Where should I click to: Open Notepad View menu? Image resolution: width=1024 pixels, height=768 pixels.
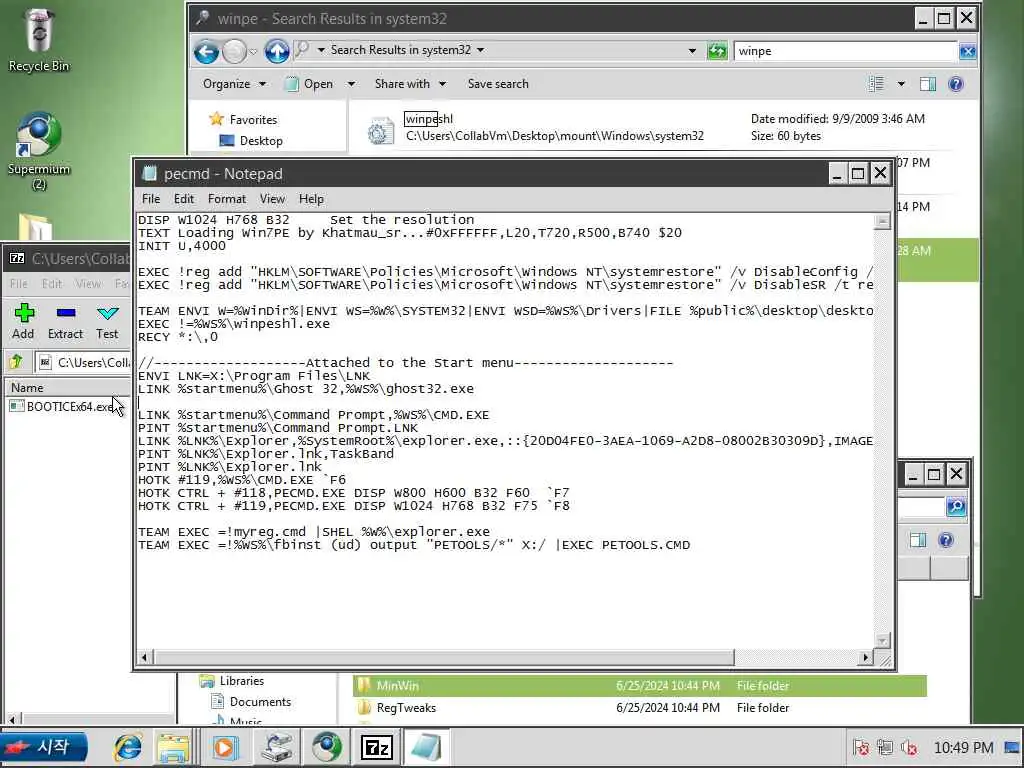pyautogui.click(x=272, y=199)
